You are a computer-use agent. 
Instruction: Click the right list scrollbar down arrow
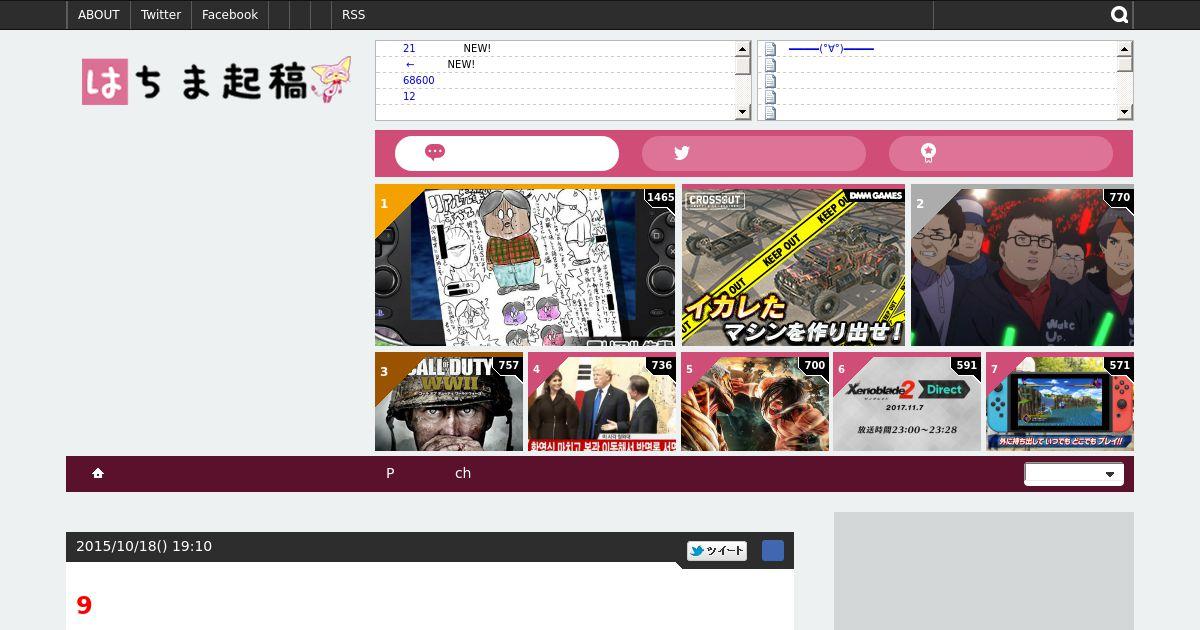point(1125,112)
